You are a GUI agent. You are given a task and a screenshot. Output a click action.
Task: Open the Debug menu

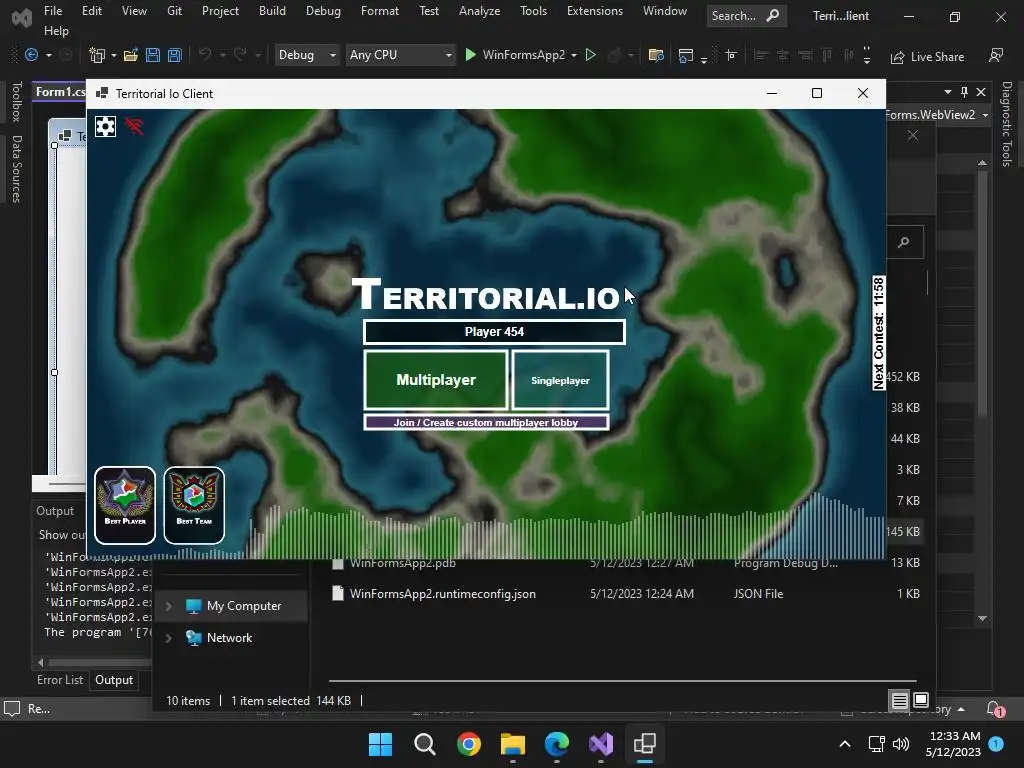pos(323,11)
